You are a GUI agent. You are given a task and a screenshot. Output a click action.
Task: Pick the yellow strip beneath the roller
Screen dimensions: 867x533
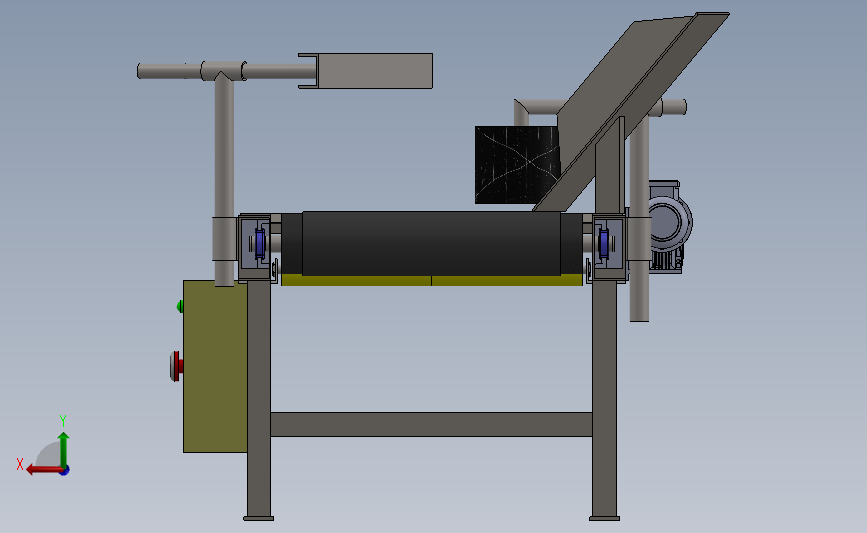pos(431,281)
